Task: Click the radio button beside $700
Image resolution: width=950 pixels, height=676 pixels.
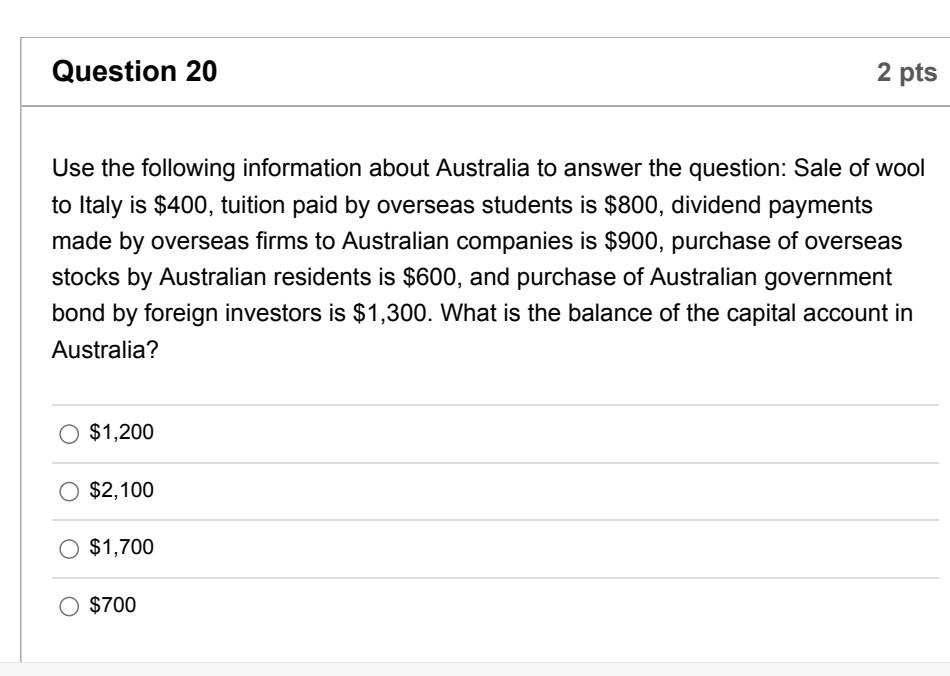Action: click(68, 605)
